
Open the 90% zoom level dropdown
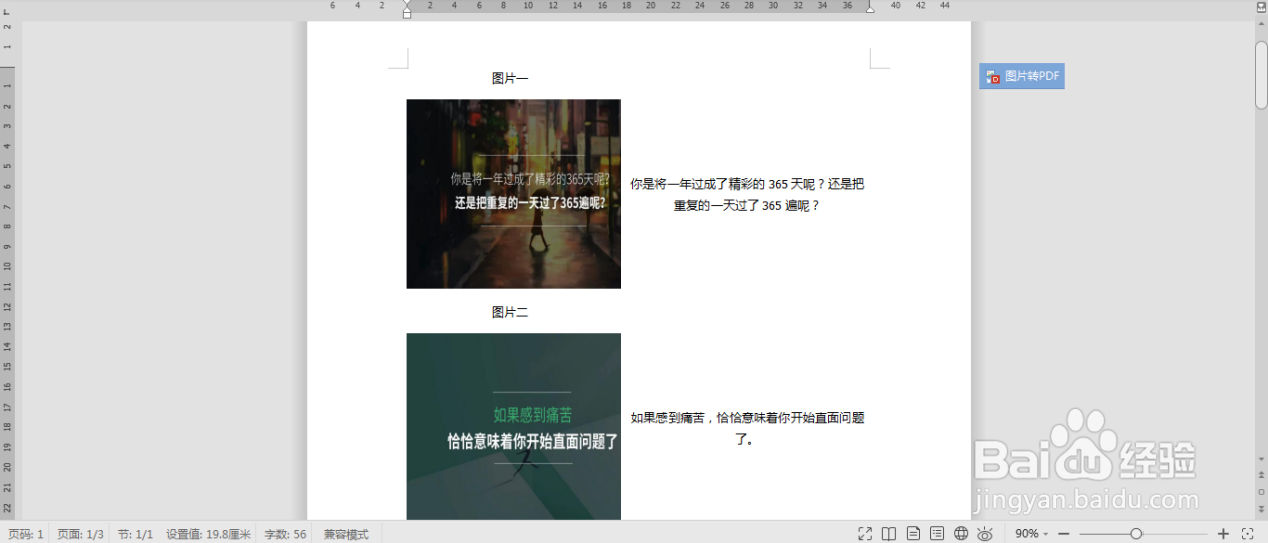pyautogui.click(x=1031, y=534)
